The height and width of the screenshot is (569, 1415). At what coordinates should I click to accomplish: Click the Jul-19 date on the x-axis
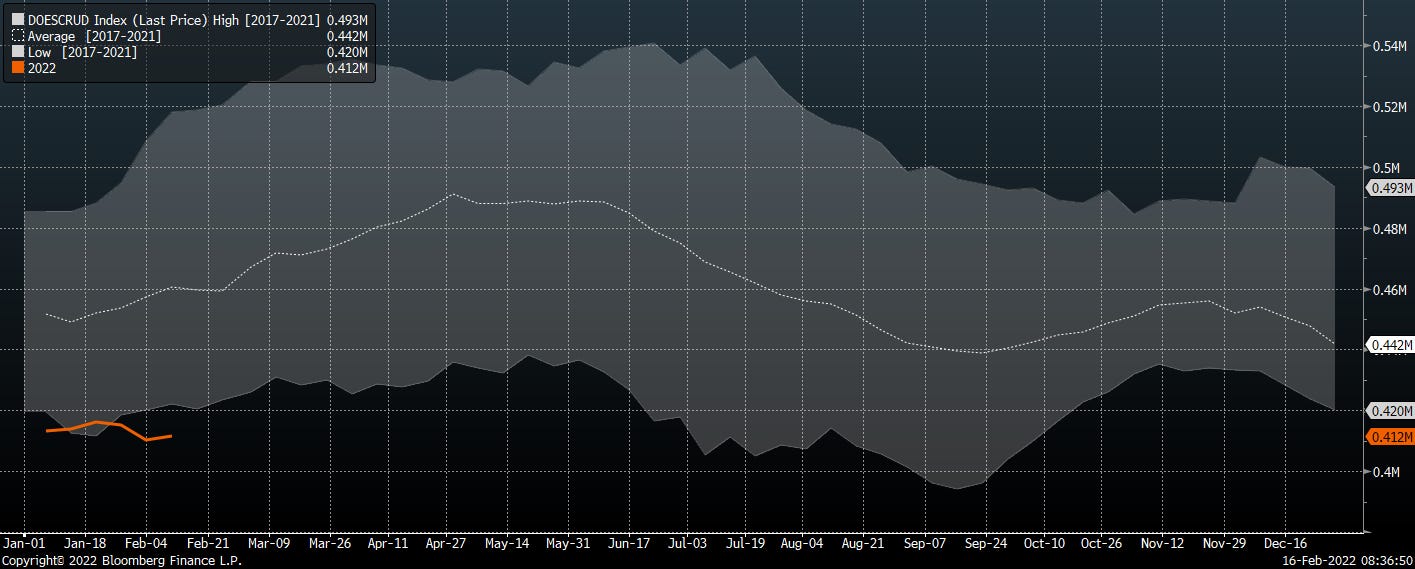(x=744, y=543)
